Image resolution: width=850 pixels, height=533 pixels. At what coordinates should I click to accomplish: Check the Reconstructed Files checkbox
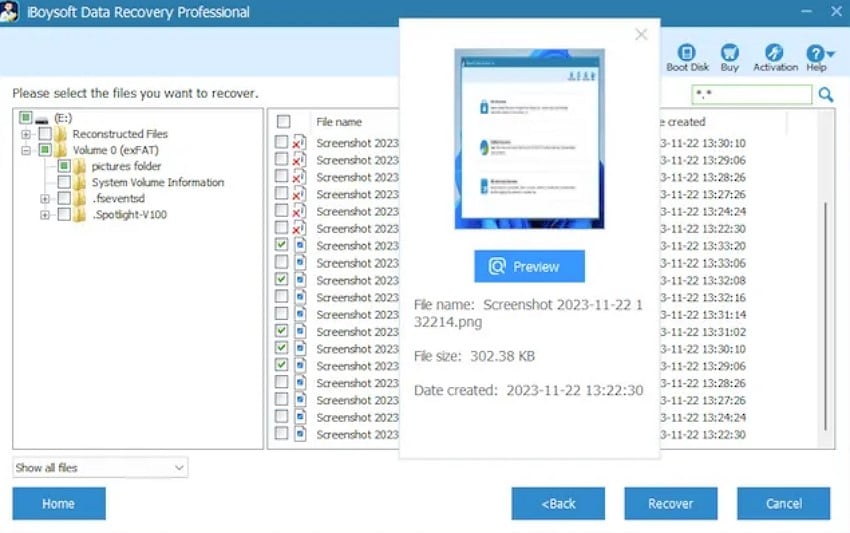pyautogui.click(x=45, y=133)
